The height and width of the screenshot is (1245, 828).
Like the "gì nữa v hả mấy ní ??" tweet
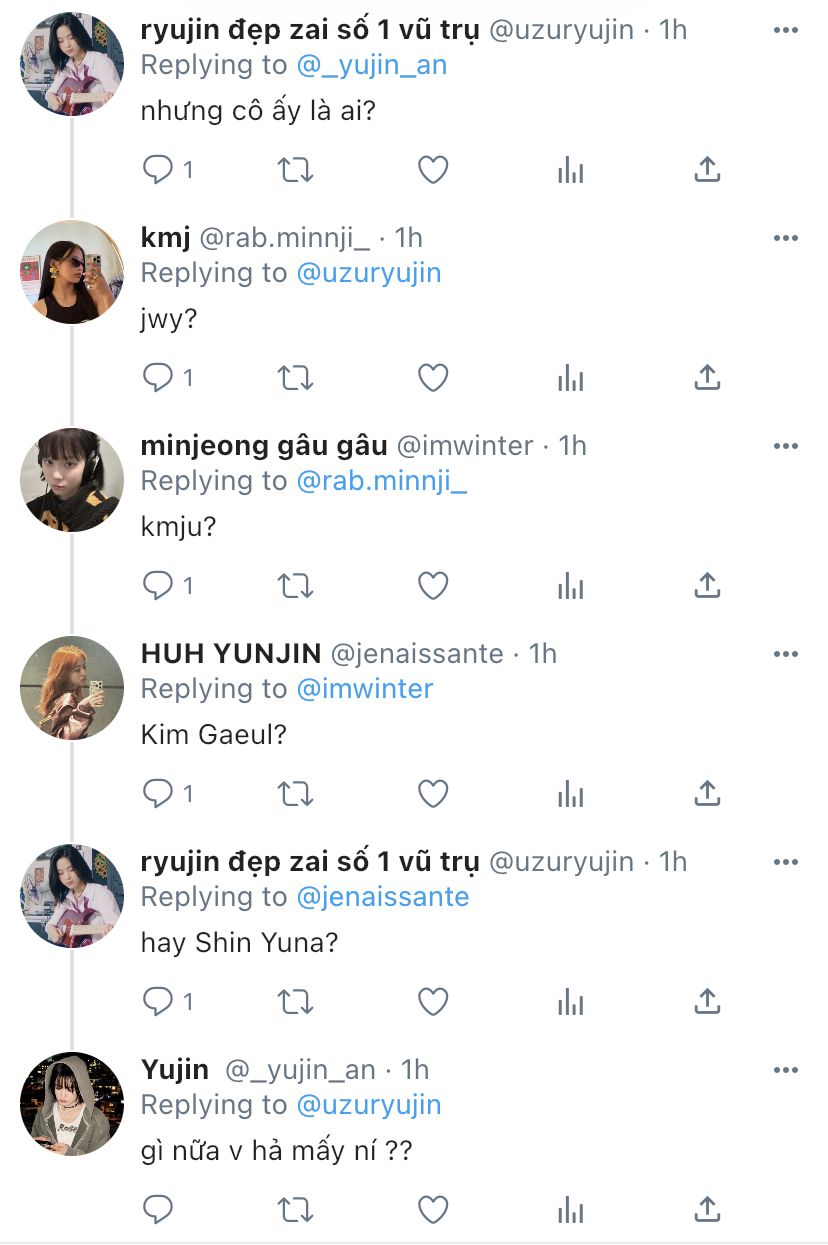point(432,1209)
